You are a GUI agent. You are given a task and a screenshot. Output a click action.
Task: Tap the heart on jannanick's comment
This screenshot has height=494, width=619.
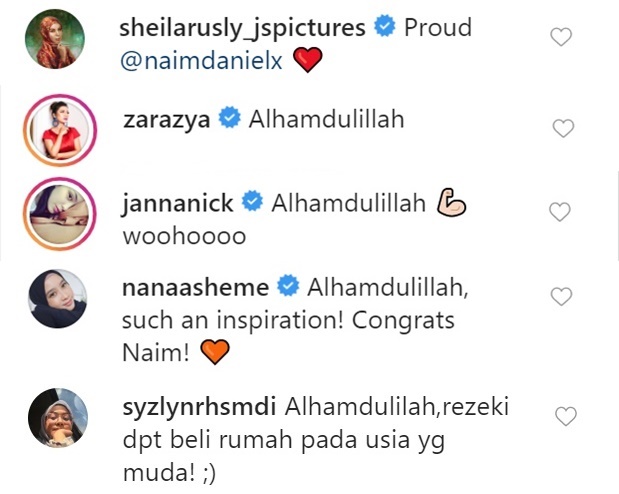(x=560, y=212)
